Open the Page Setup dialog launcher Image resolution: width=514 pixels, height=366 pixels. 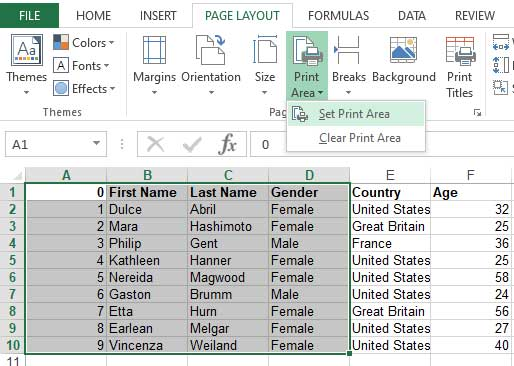tap(477, 113)
